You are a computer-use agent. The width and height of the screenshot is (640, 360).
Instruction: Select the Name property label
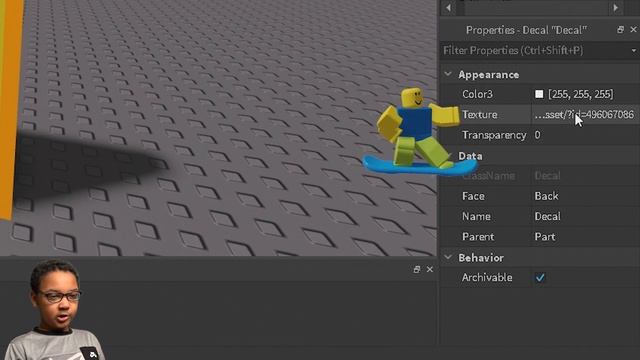click(476, 216)
